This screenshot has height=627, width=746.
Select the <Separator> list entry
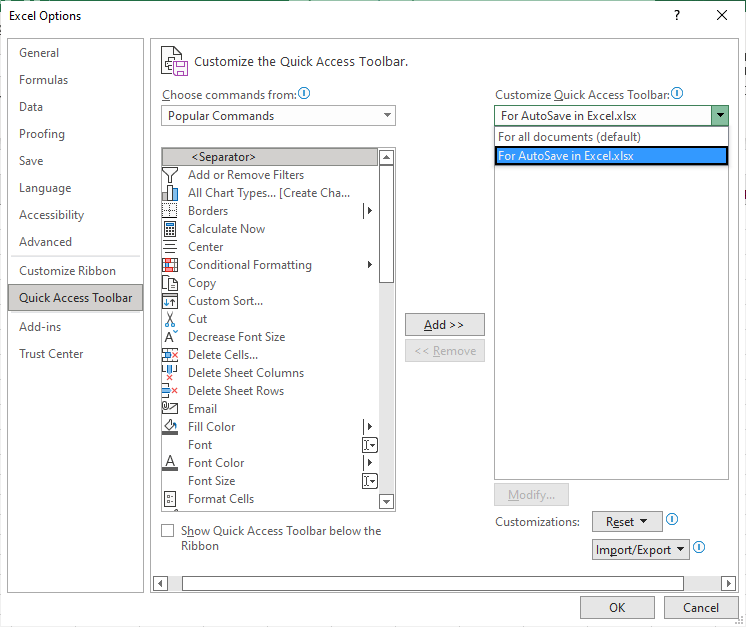(270, 157)
